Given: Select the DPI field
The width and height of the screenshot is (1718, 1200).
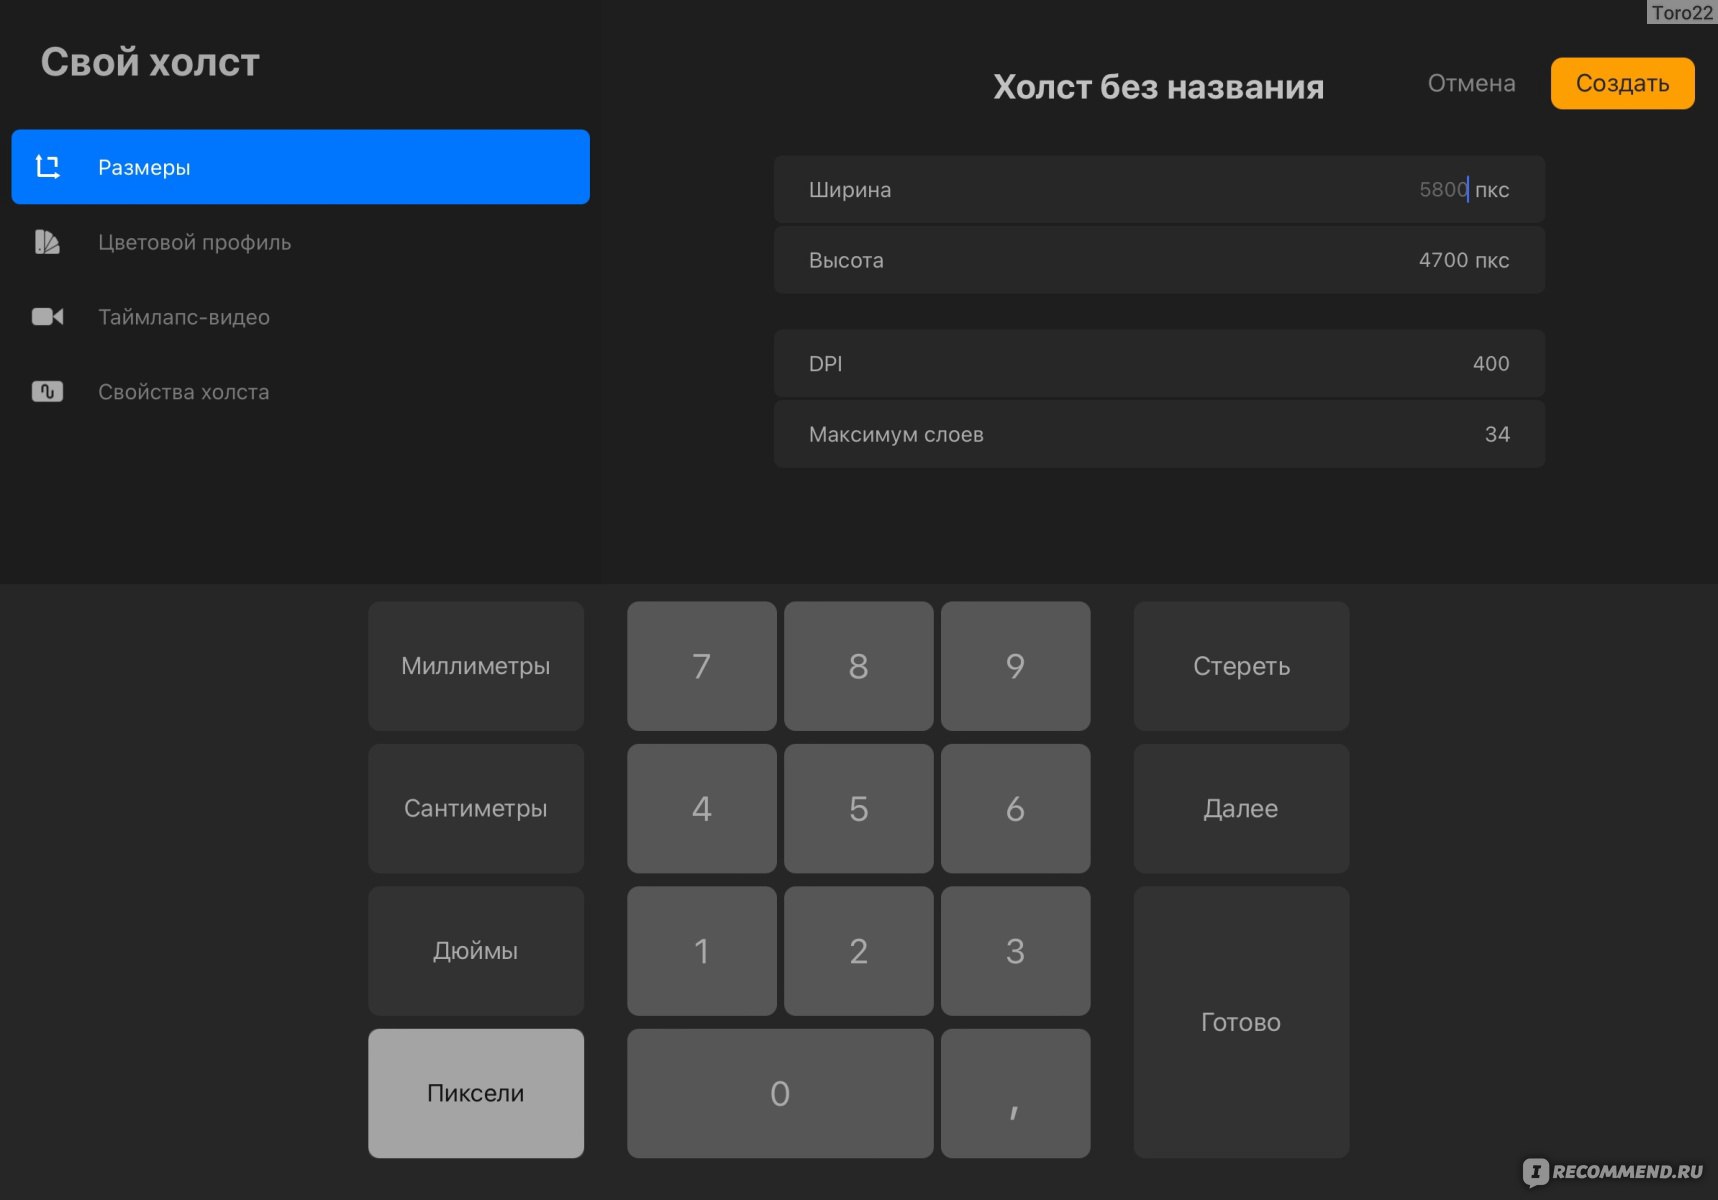Looking at the screenshot, I should [1159, 363].
